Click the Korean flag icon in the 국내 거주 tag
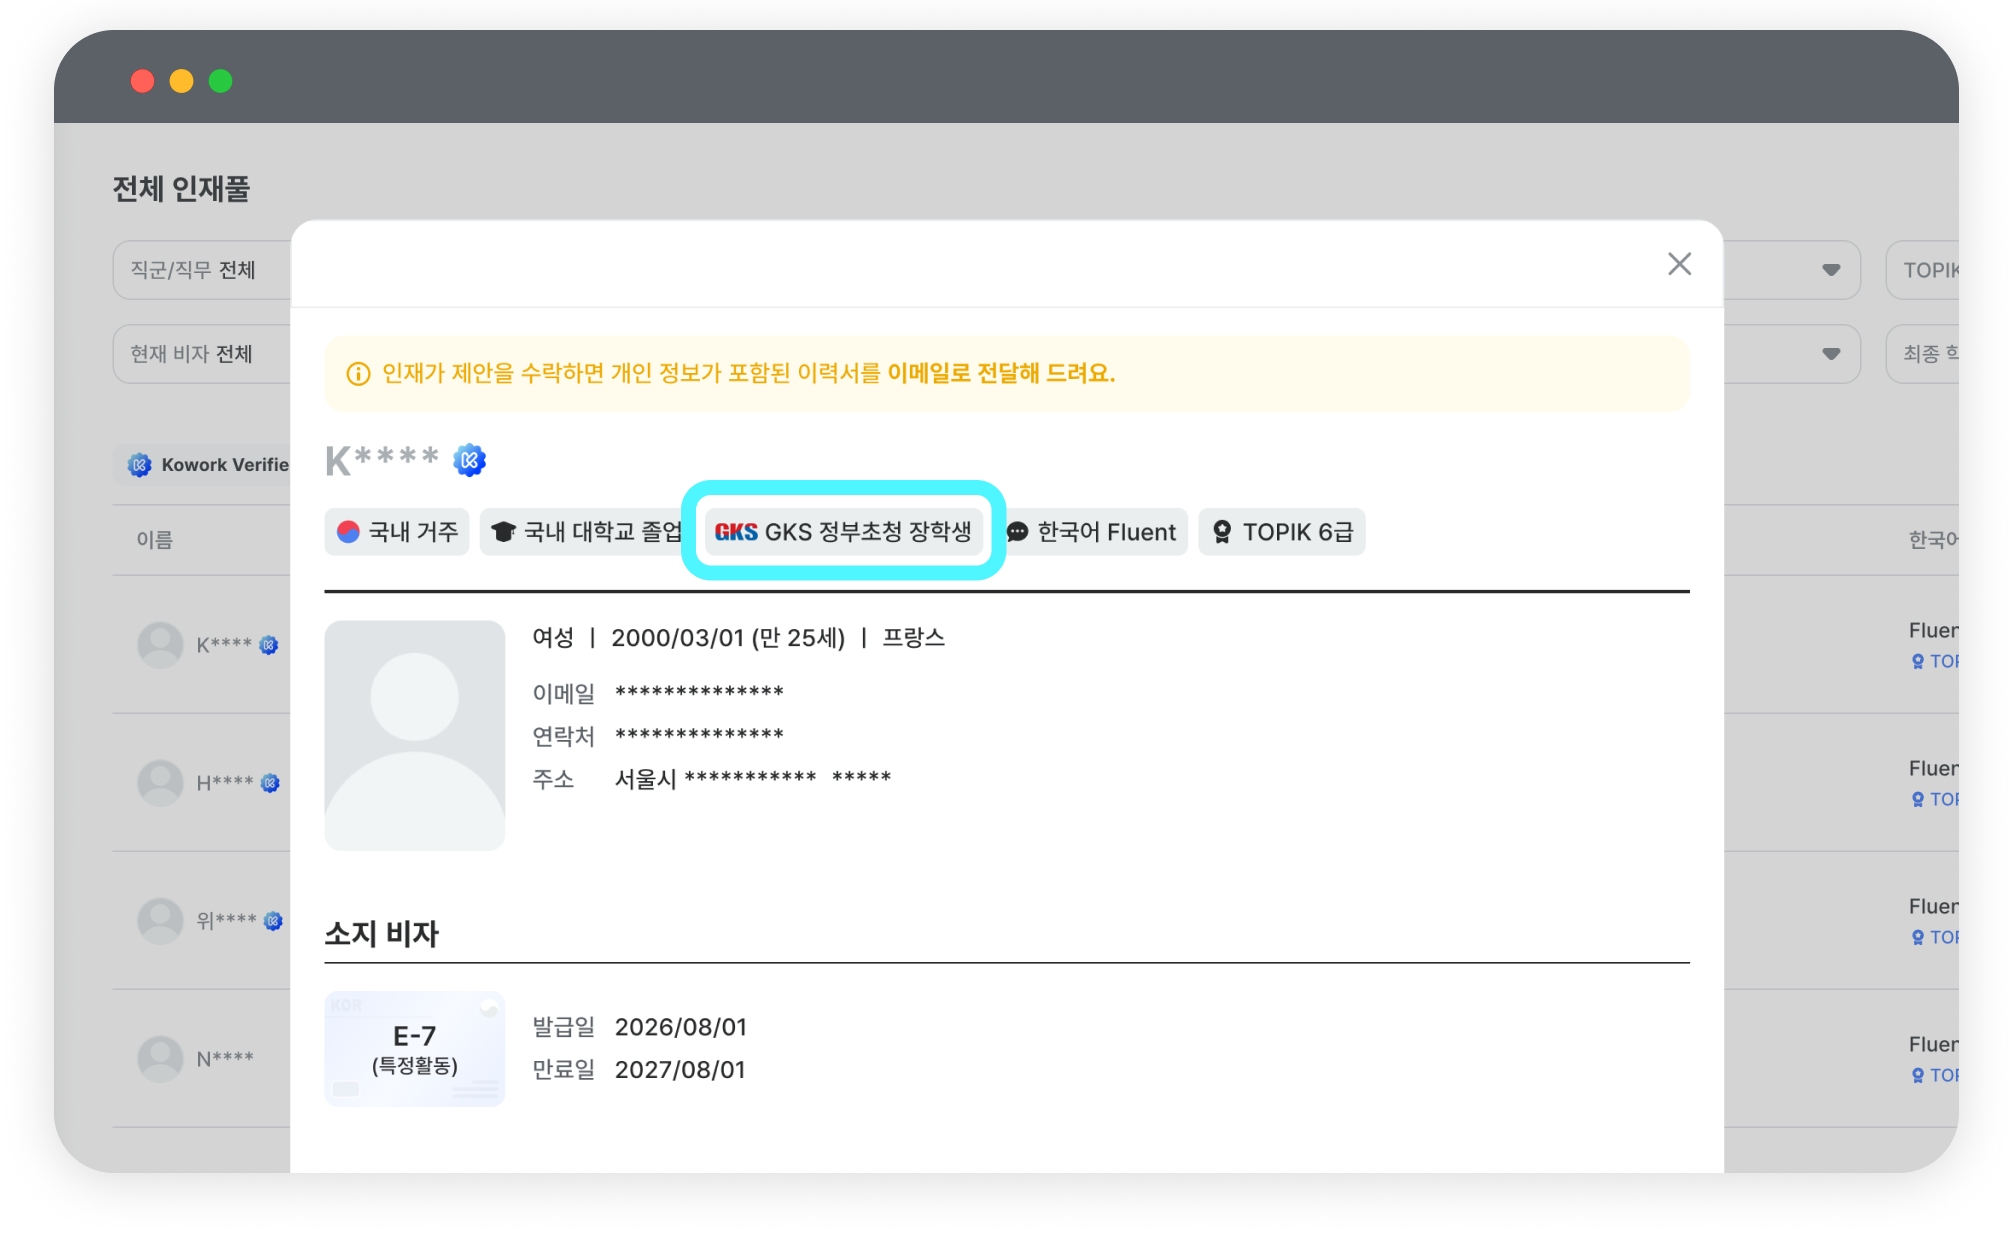Viewport: 2013px width, 1251px height. click(x=348, y=532)
